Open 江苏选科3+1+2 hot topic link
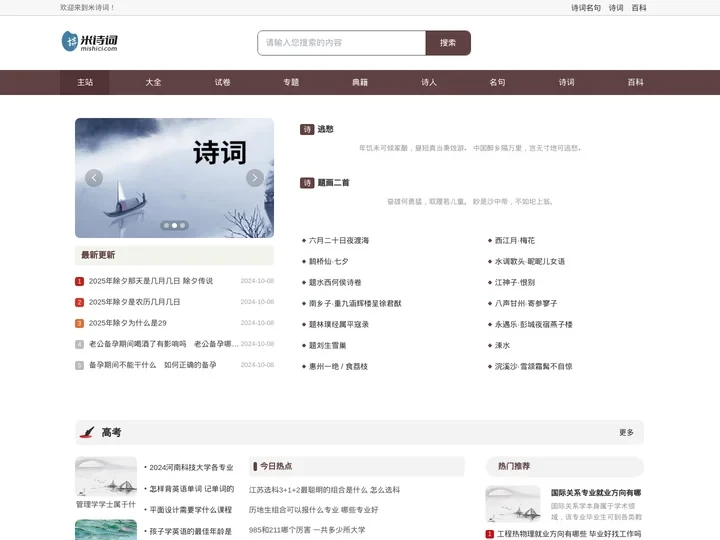Viewport: 720px width, 540px height. point(324,490)
